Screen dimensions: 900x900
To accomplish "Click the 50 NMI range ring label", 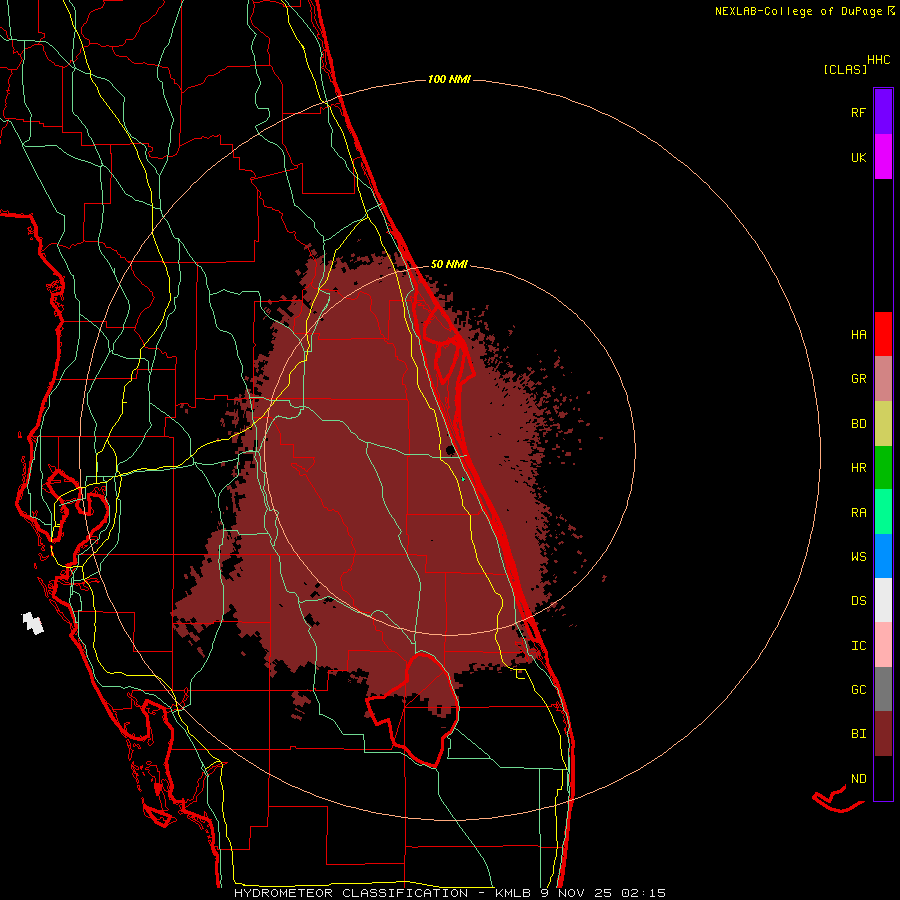I will click(449, 264).
